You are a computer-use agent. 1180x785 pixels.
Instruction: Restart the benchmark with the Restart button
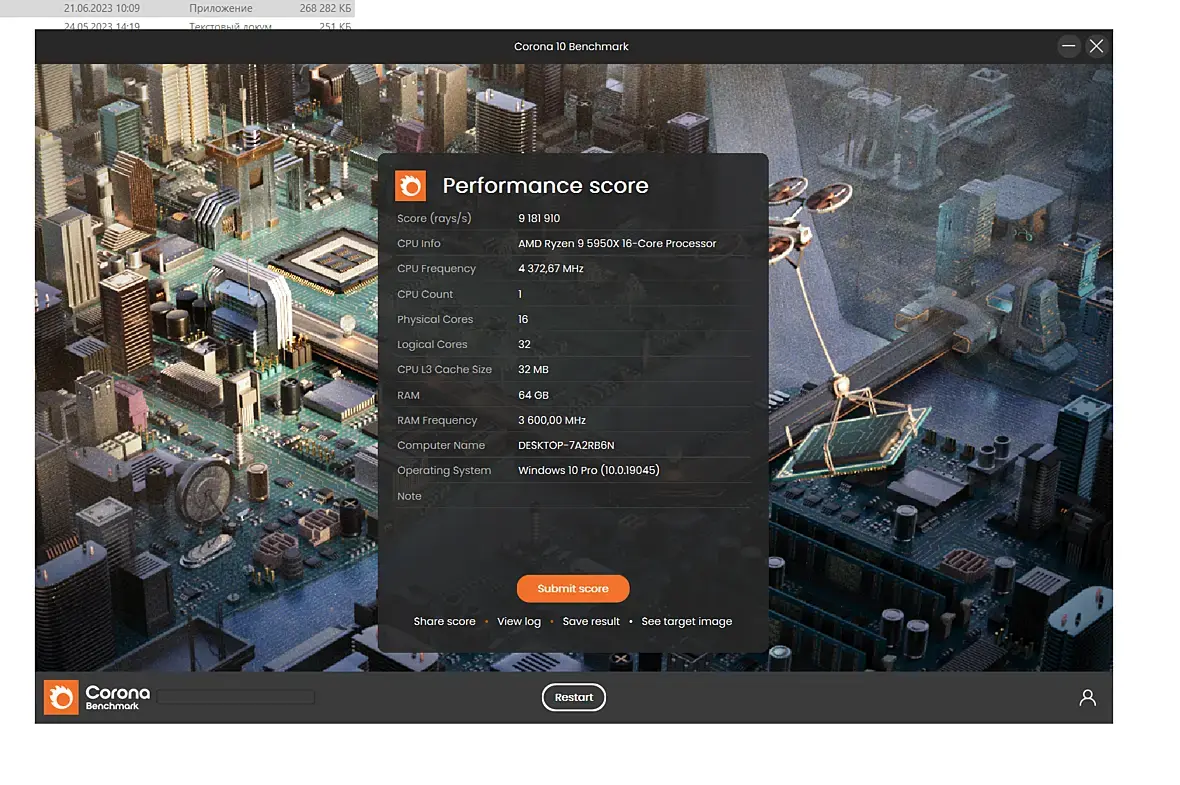point(573,697)
